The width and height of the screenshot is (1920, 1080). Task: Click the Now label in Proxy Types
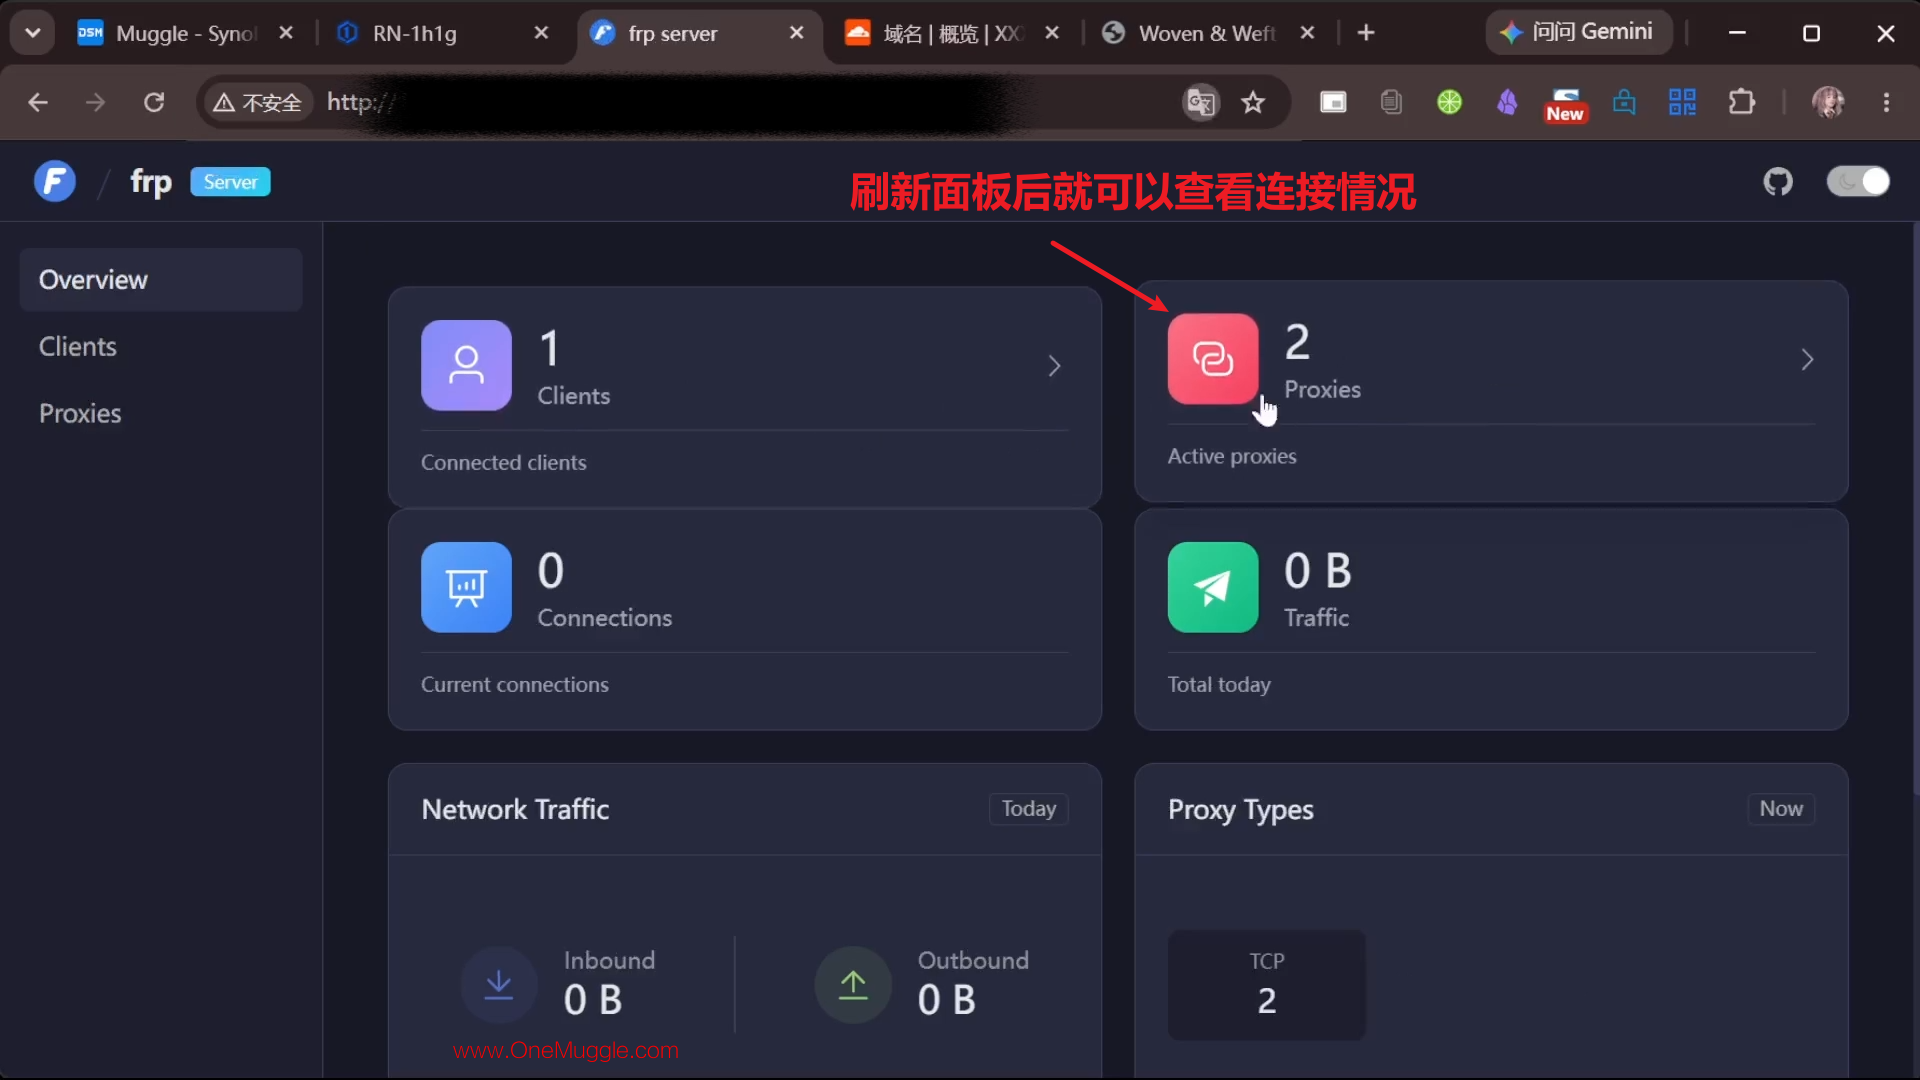(1781, 808)
